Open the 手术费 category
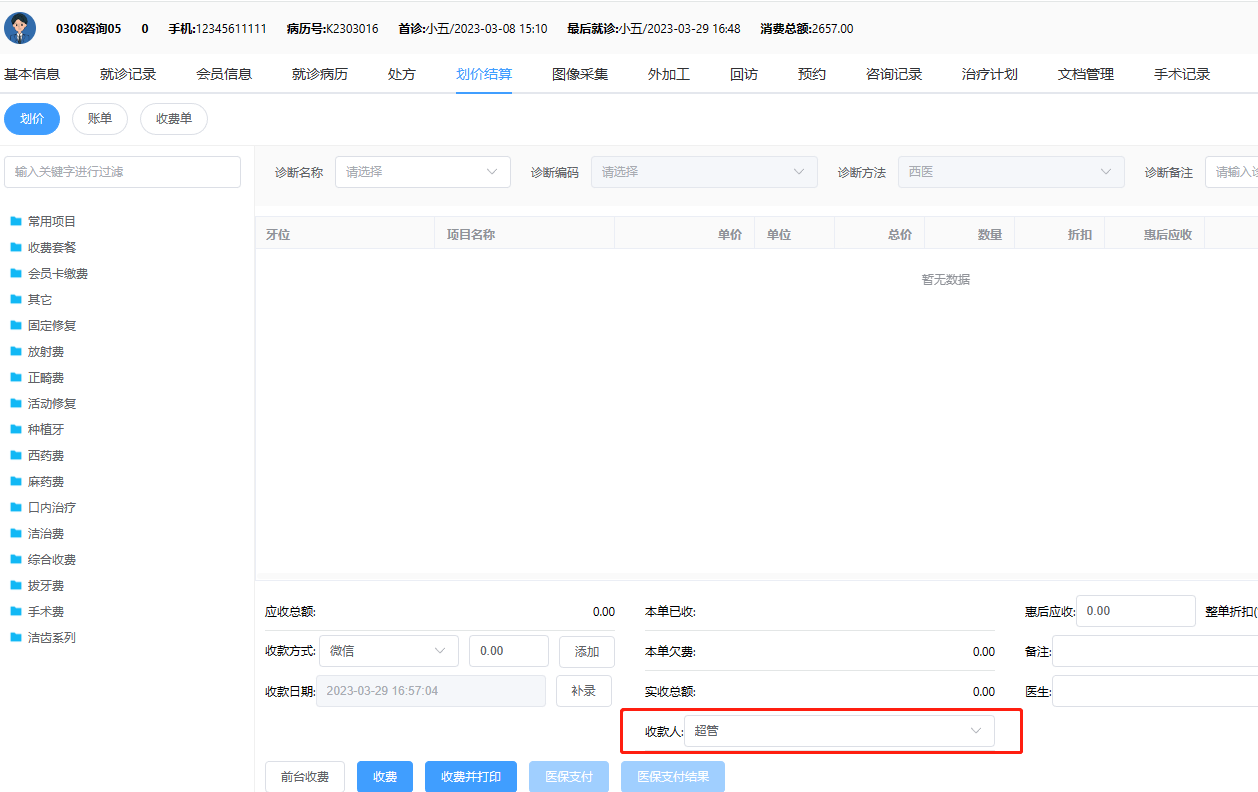 coord(46,611)
